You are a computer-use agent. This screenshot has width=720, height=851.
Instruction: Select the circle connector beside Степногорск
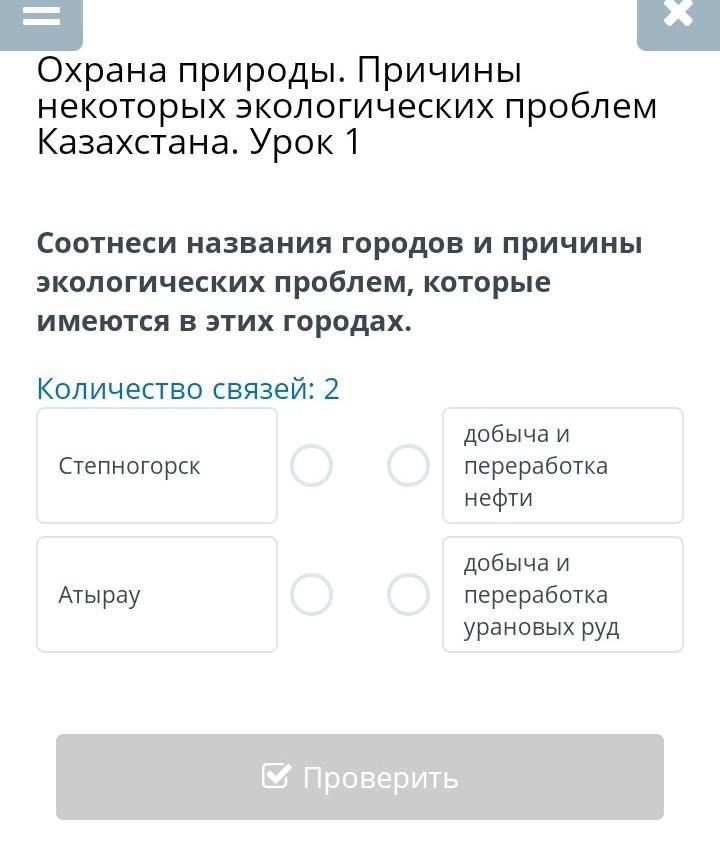point(311,466)
